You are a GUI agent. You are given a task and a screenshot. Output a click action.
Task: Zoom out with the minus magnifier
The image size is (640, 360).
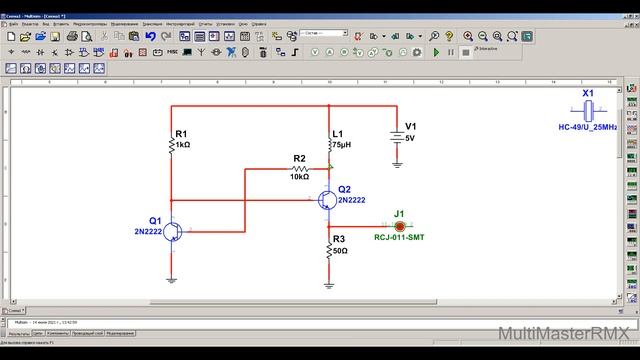483,36
